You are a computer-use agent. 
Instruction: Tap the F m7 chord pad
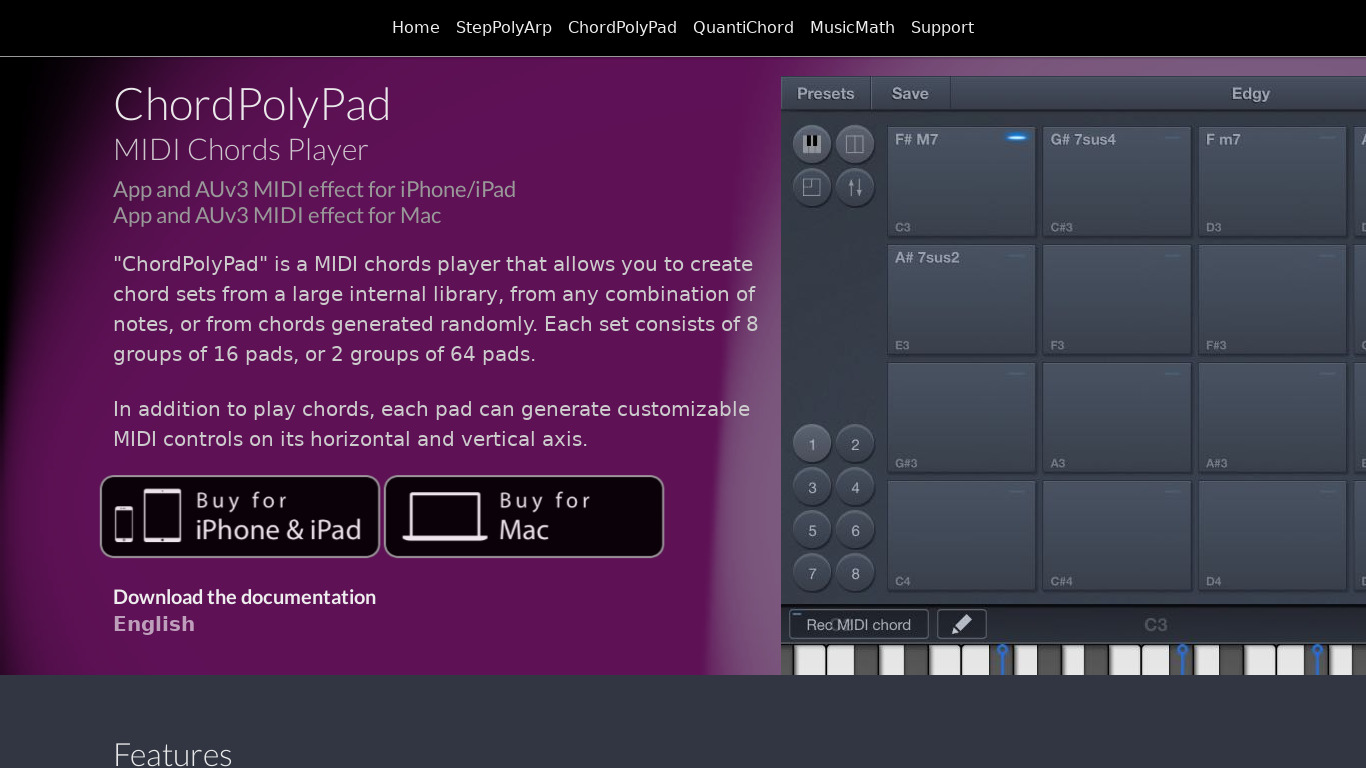(x=1272, y=181)
